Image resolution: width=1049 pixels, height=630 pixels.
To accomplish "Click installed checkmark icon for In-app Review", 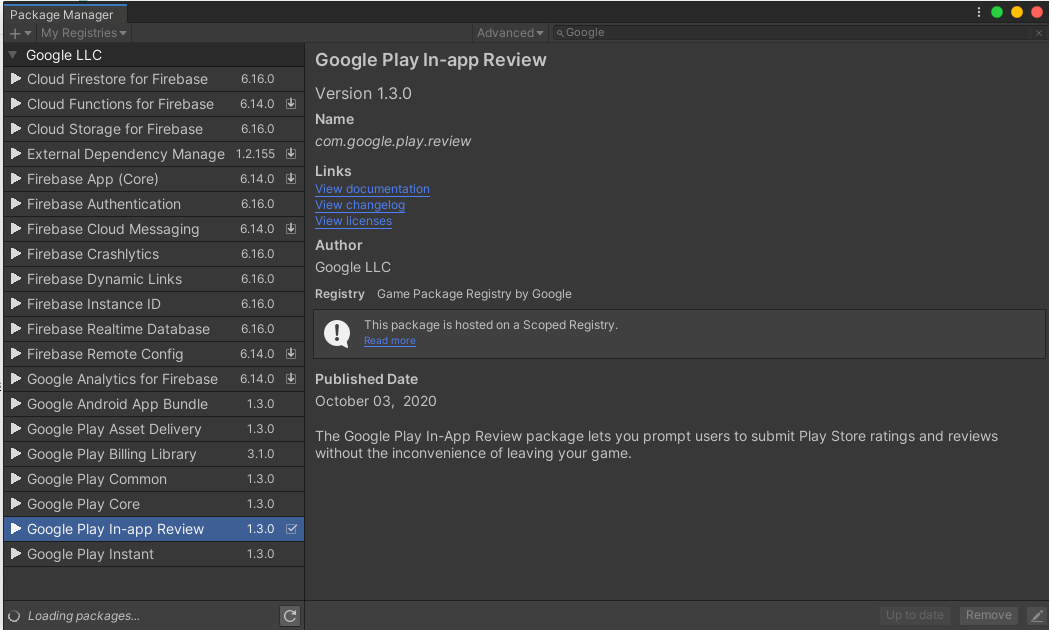I will pyautogui.click(x=292, y=529).
